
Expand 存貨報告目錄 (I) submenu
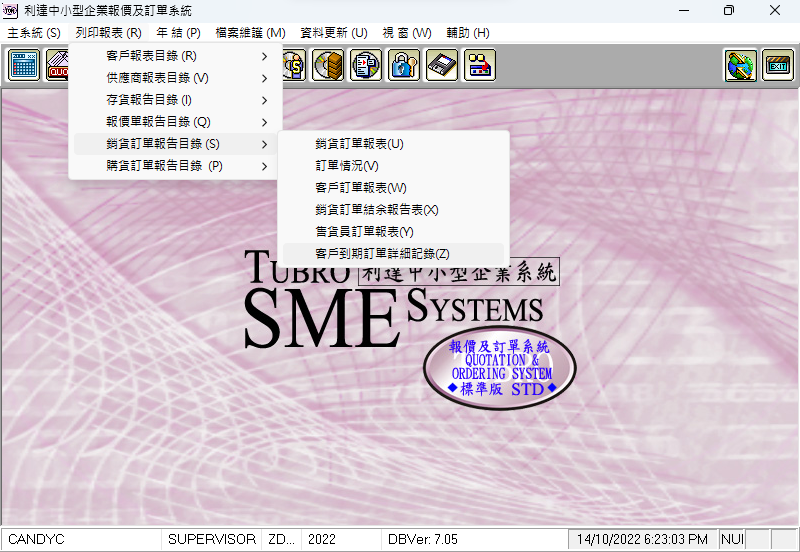pos(176,100)
